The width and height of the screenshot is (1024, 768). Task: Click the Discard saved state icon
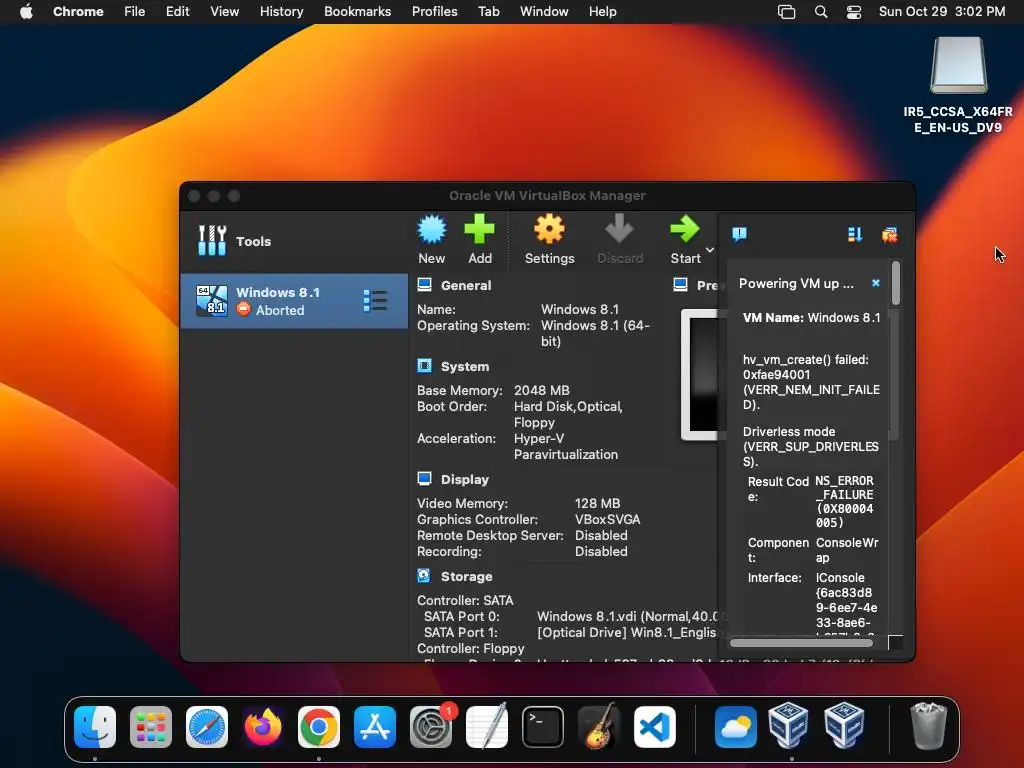coord(619,229)
